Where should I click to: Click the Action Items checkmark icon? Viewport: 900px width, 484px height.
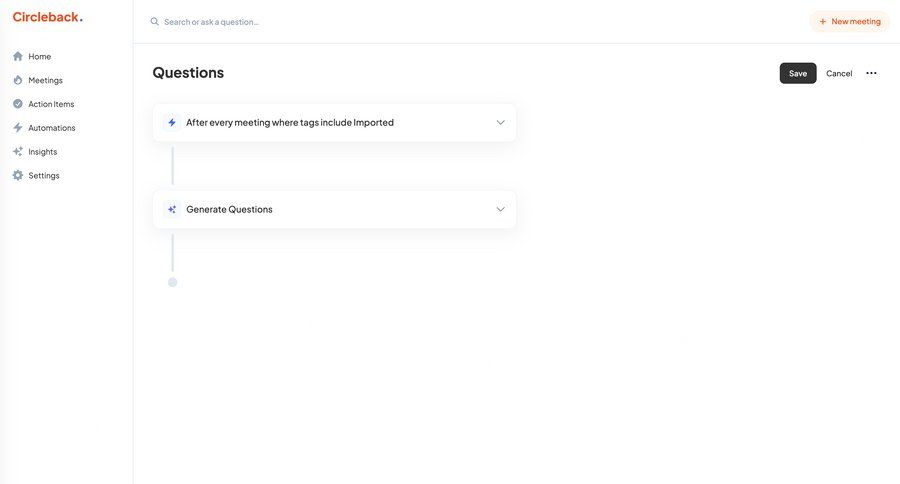coord(18,104)
